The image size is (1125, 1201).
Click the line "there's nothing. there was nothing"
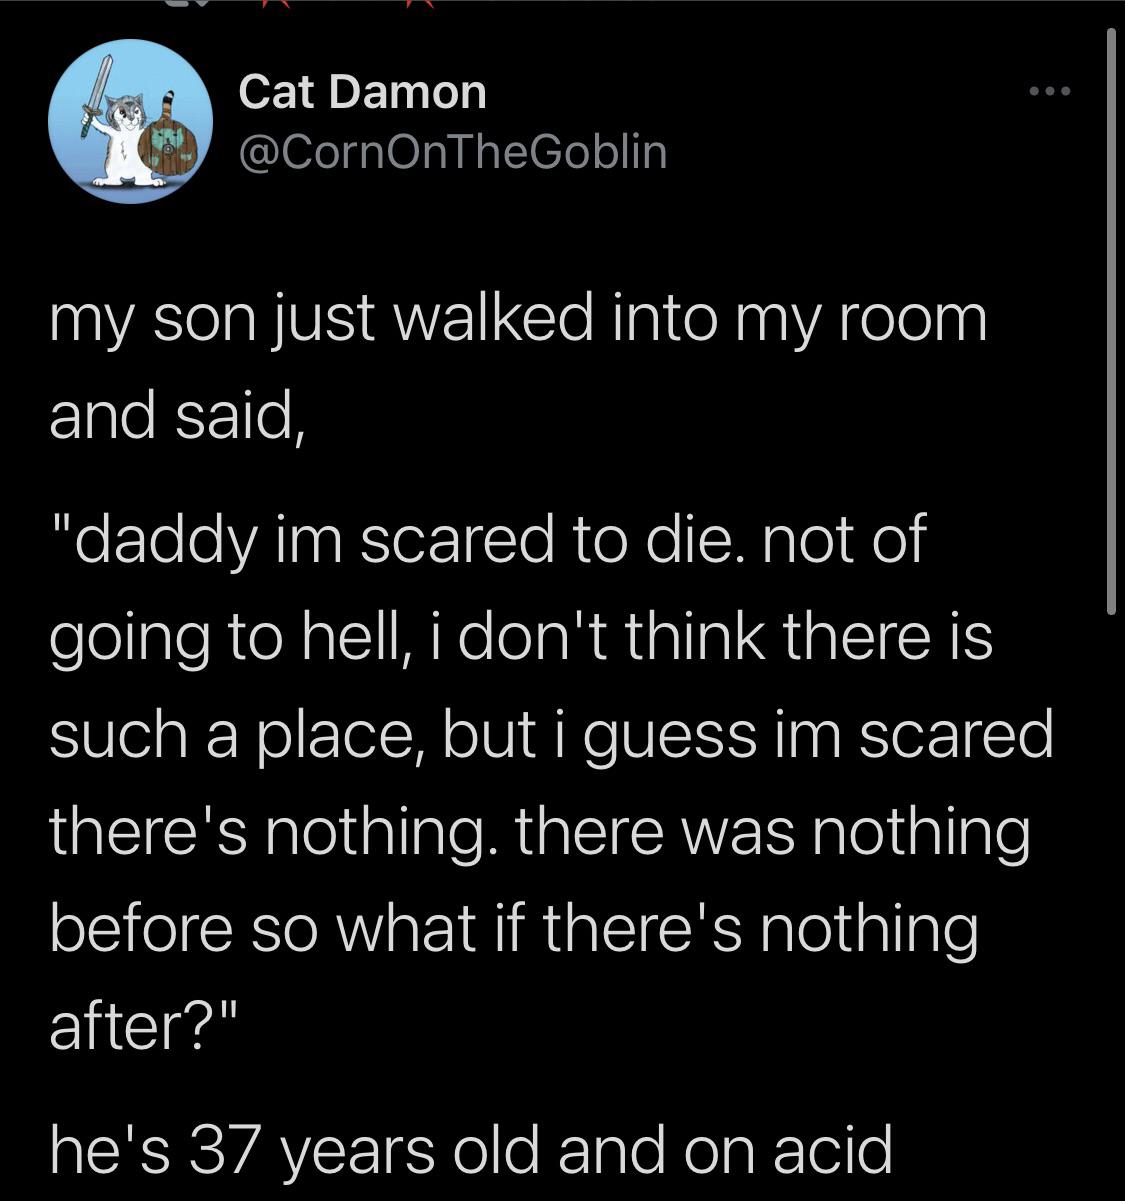(539, 831)
